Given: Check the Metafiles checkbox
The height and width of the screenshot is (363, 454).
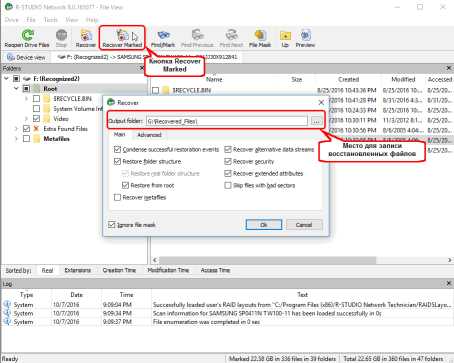Looking at the screenshot, I should pos(26,139).
